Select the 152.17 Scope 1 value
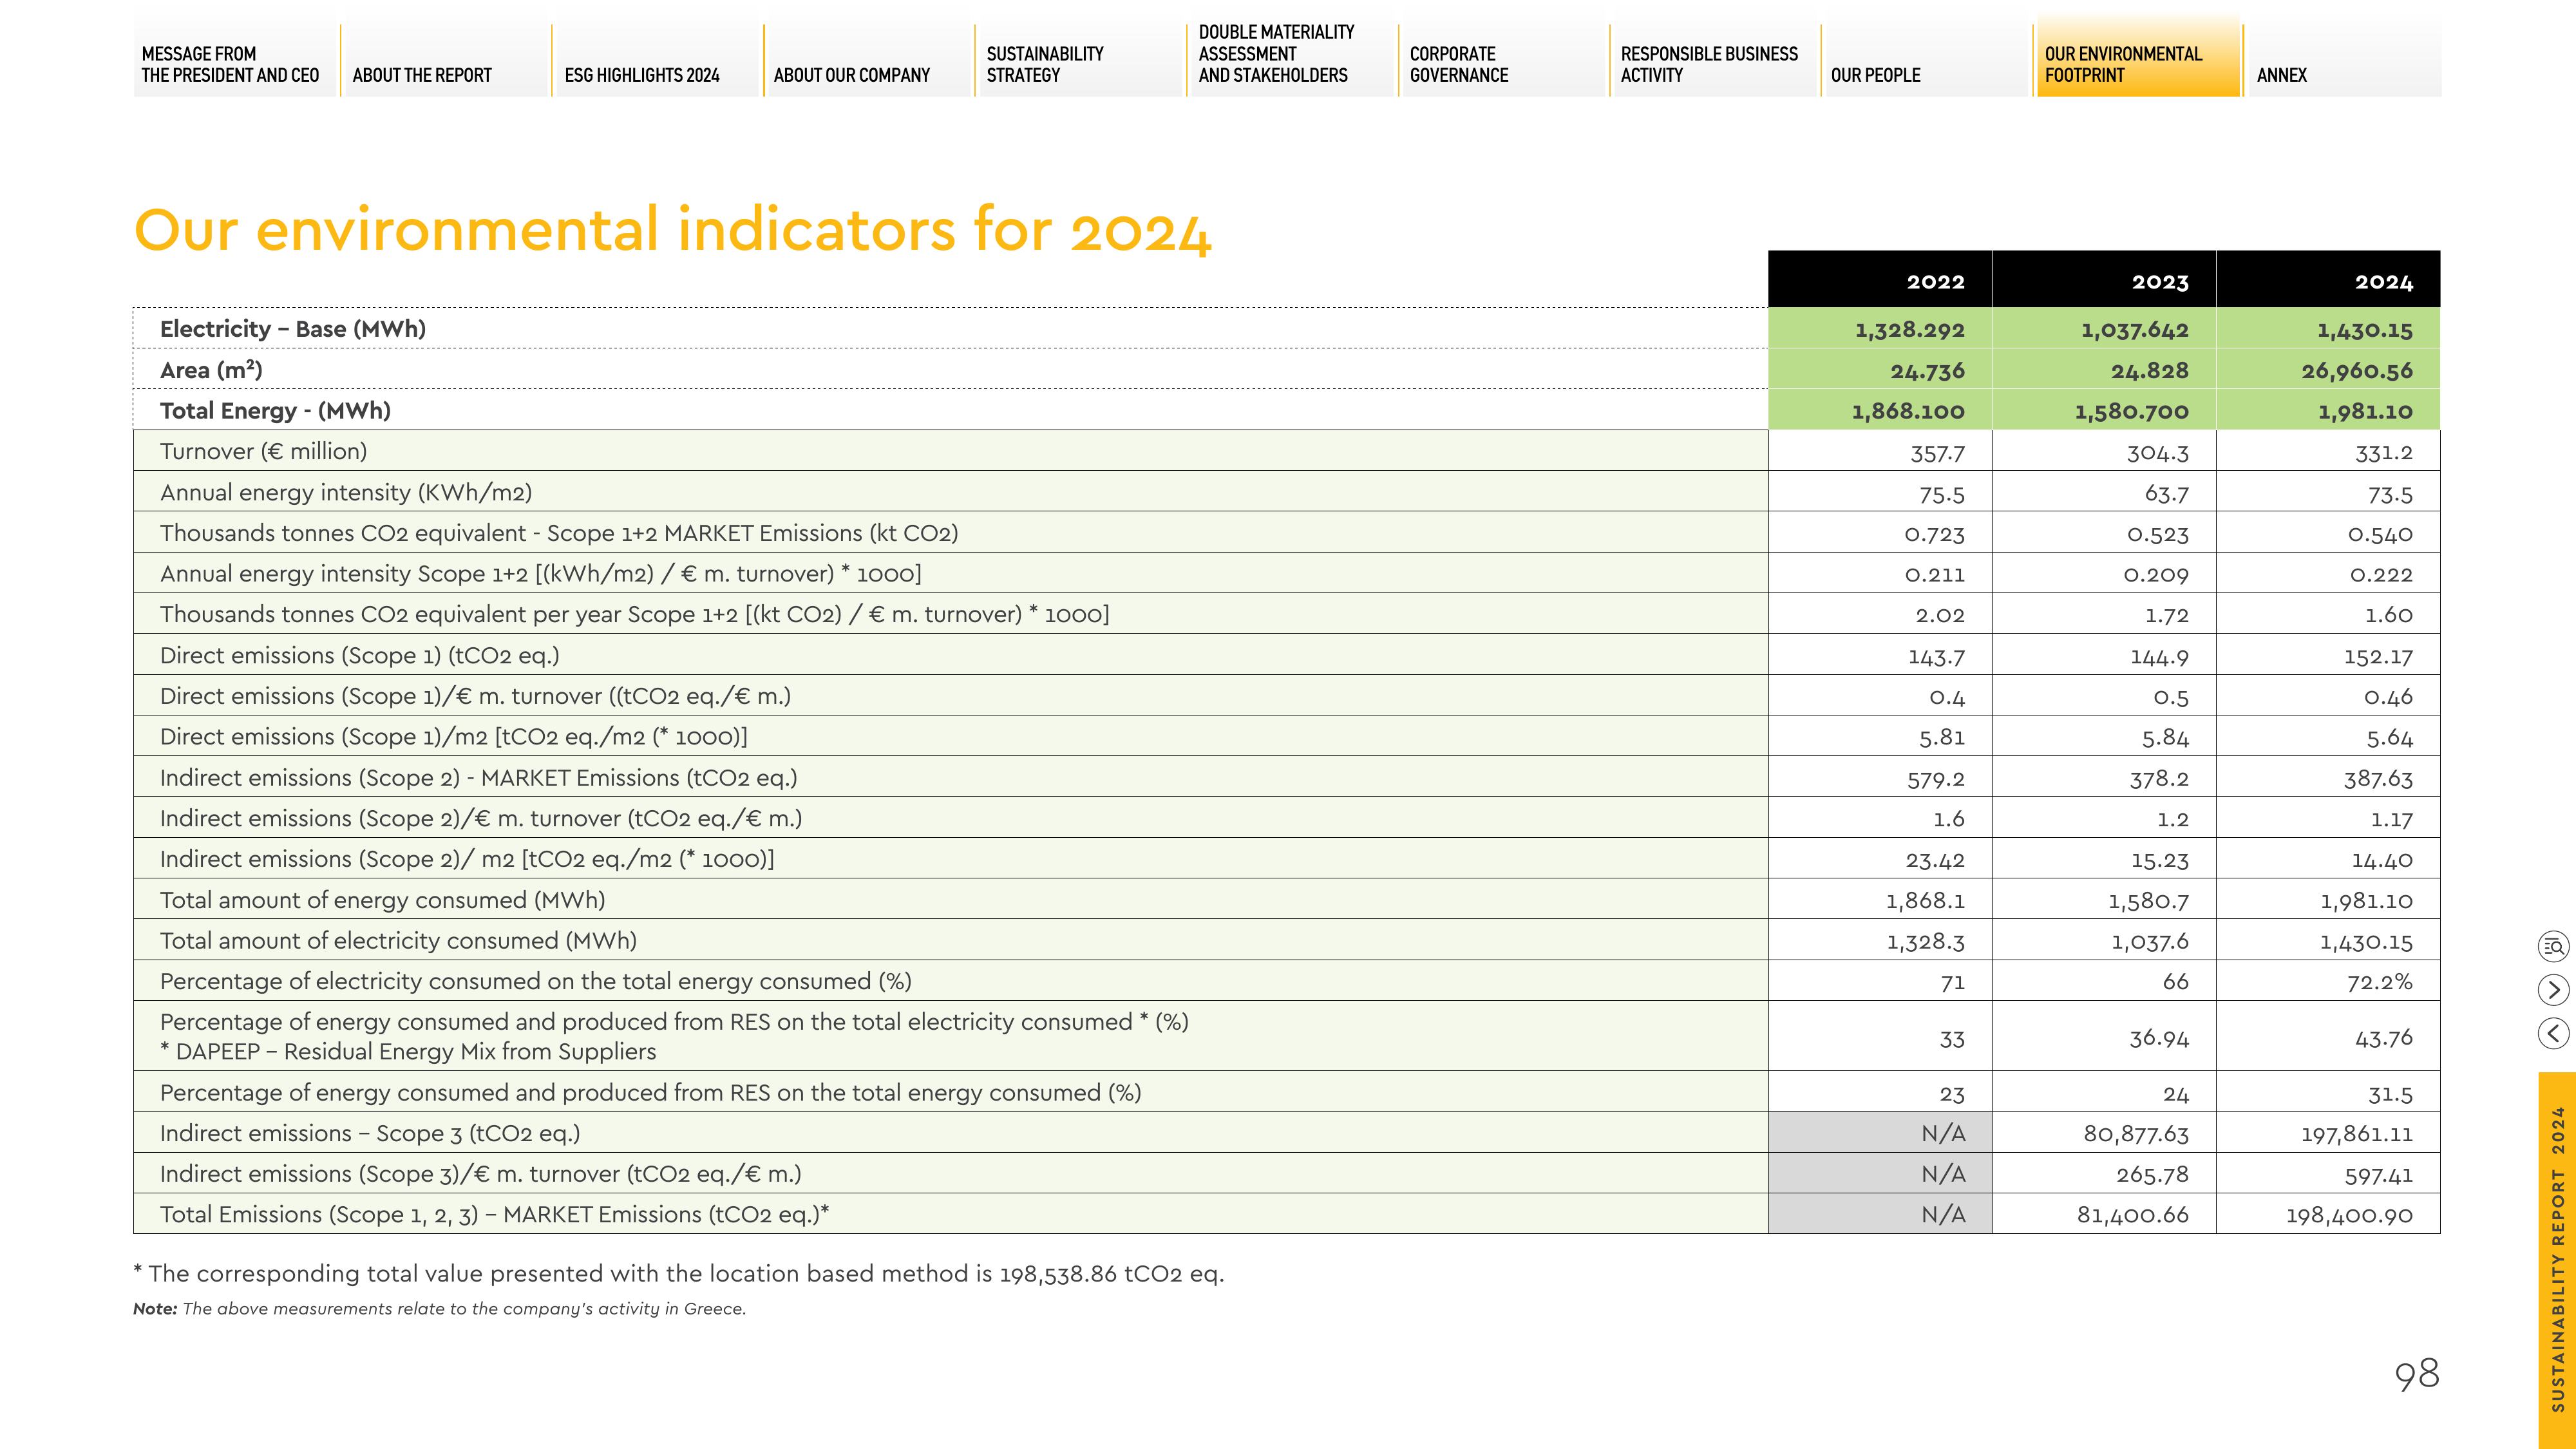2576x1449 pixels. pyautogui.click(x=2378, y=657)
